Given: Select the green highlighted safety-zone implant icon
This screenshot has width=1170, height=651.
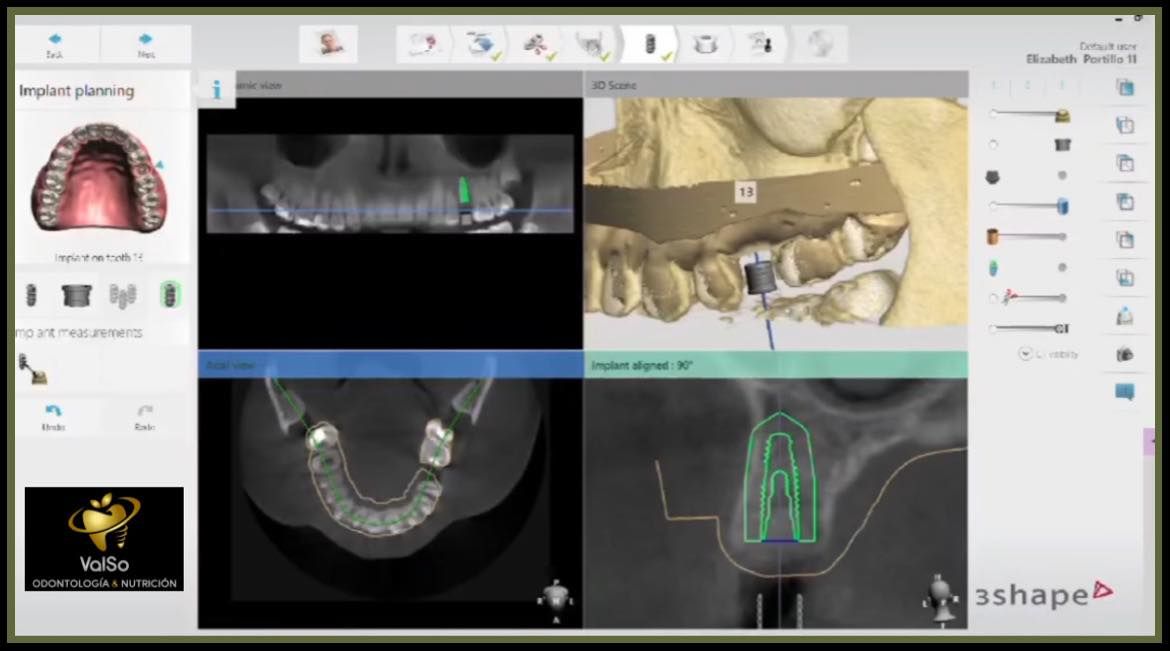Looking at the screenshot, I should point(170,295).
